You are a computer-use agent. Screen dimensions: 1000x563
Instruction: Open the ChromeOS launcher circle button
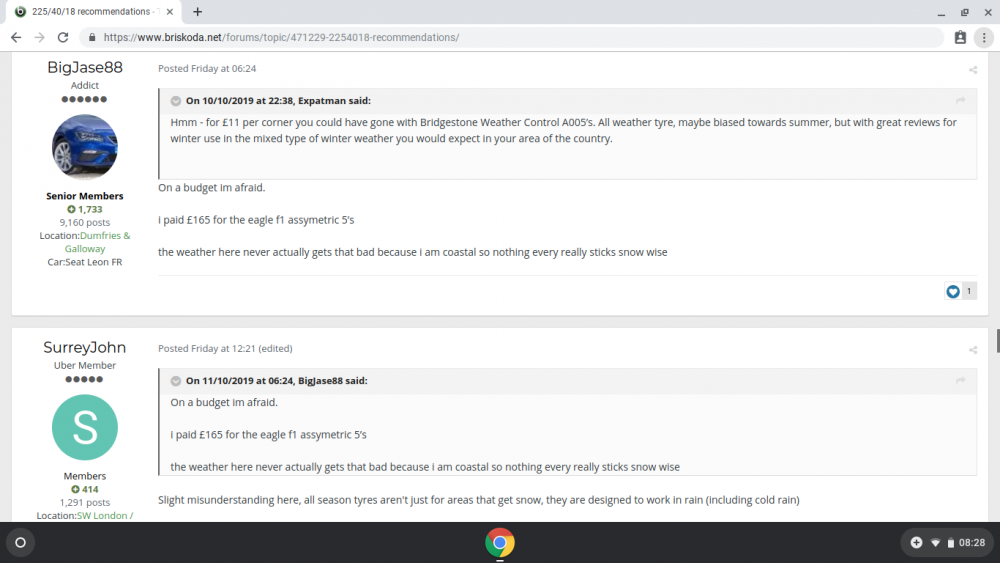pyautogui.click(x=20, y=543)
